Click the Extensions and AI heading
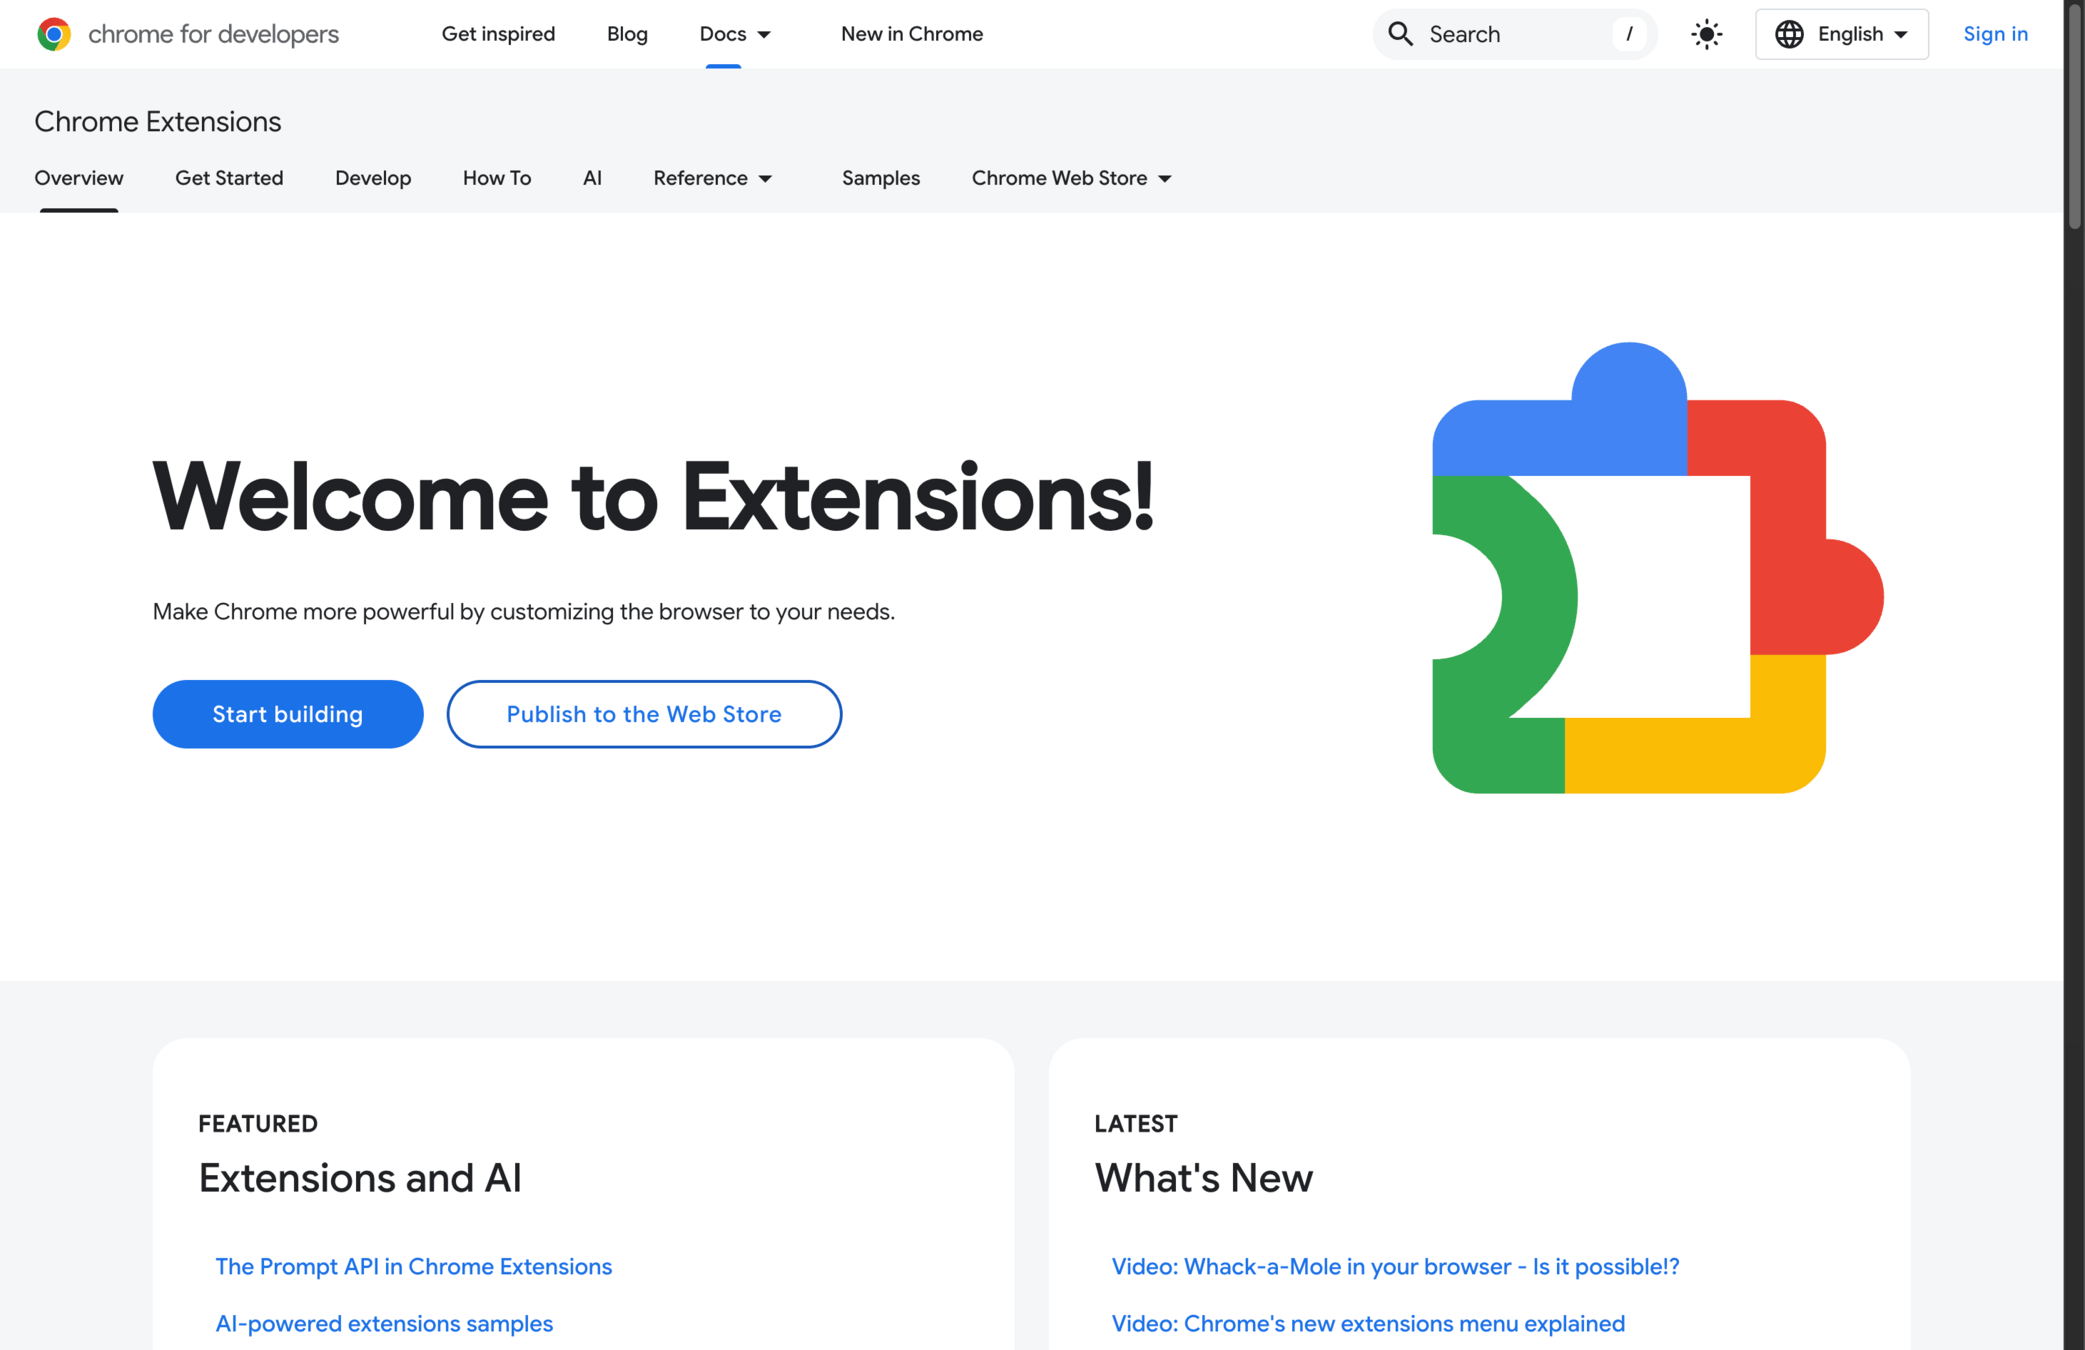 tap(360, 1178)
